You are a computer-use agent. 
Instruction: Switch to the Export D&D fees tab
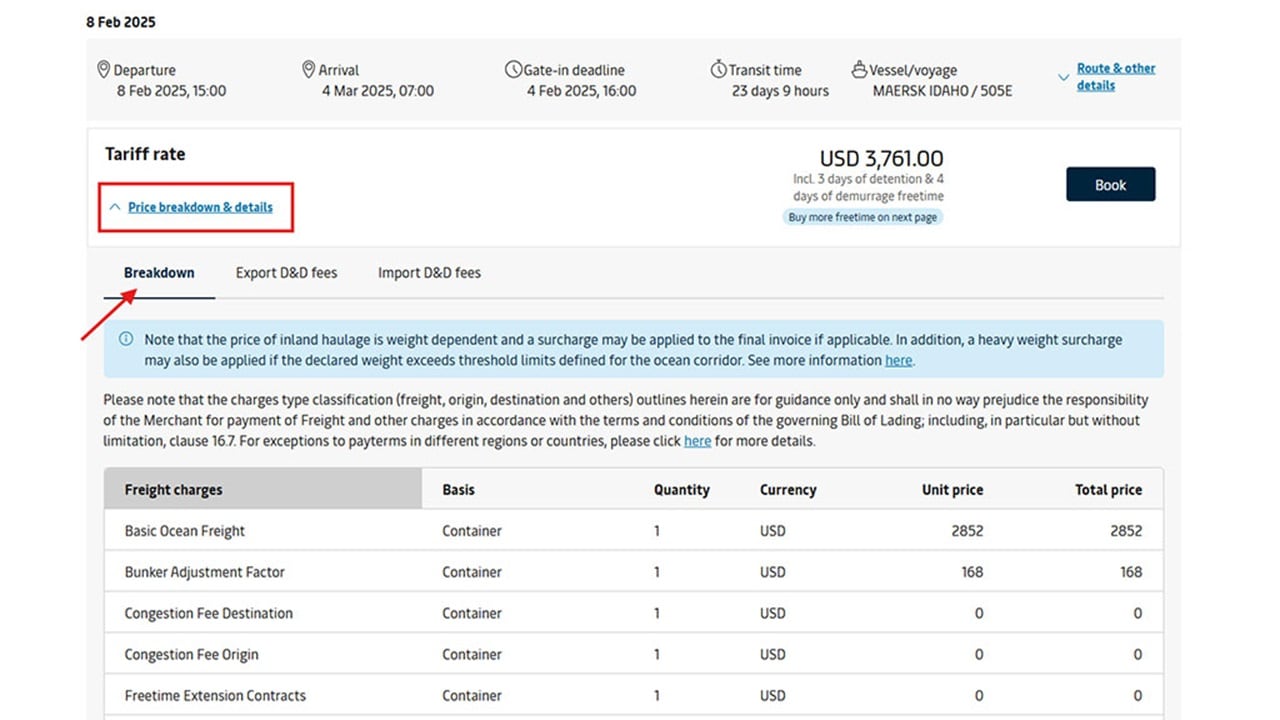[x=286, y=272]
